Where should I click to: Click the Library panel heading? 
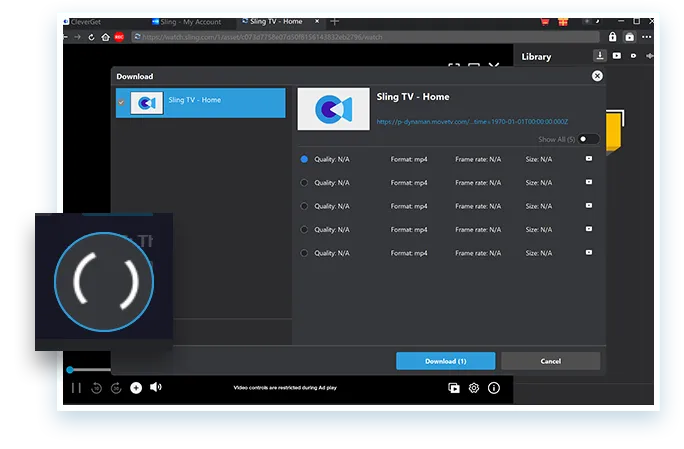coord(536,57)
